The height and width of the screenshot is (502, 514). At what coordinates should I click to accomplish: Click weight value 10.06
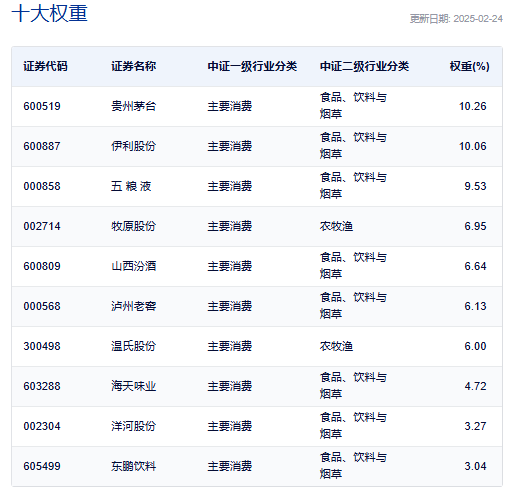[473, 146]
